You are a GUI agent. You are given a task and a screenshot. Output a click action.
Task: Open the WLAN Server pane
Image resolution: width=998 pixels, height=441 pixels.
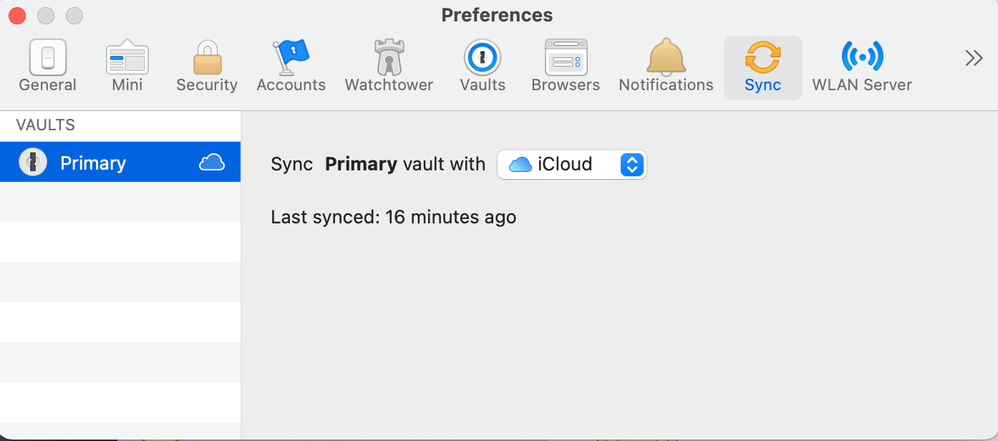click(x=862, y=67)
